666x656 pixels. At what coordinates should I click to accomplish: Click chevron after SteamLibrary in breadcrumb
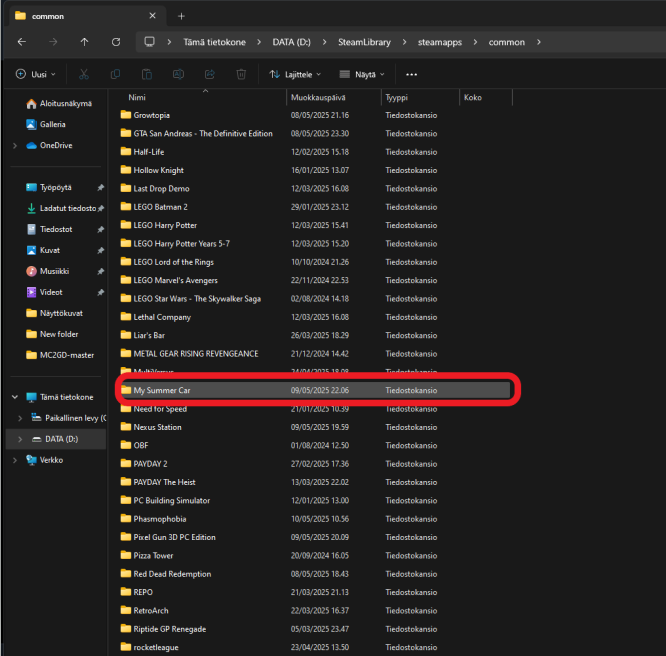pyautogui.click(x=404, y=42)
